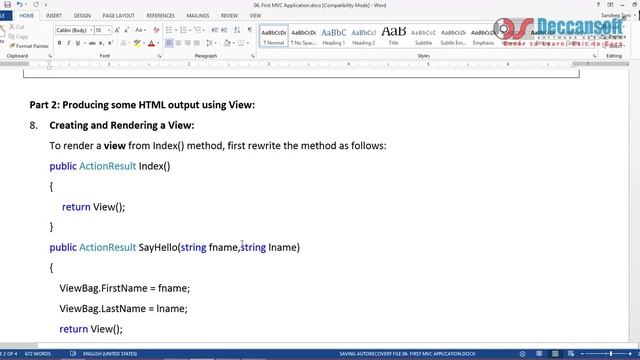640x360 pixels.
Task: Open Underline style dropdown arrow
Action: point(84,43)
